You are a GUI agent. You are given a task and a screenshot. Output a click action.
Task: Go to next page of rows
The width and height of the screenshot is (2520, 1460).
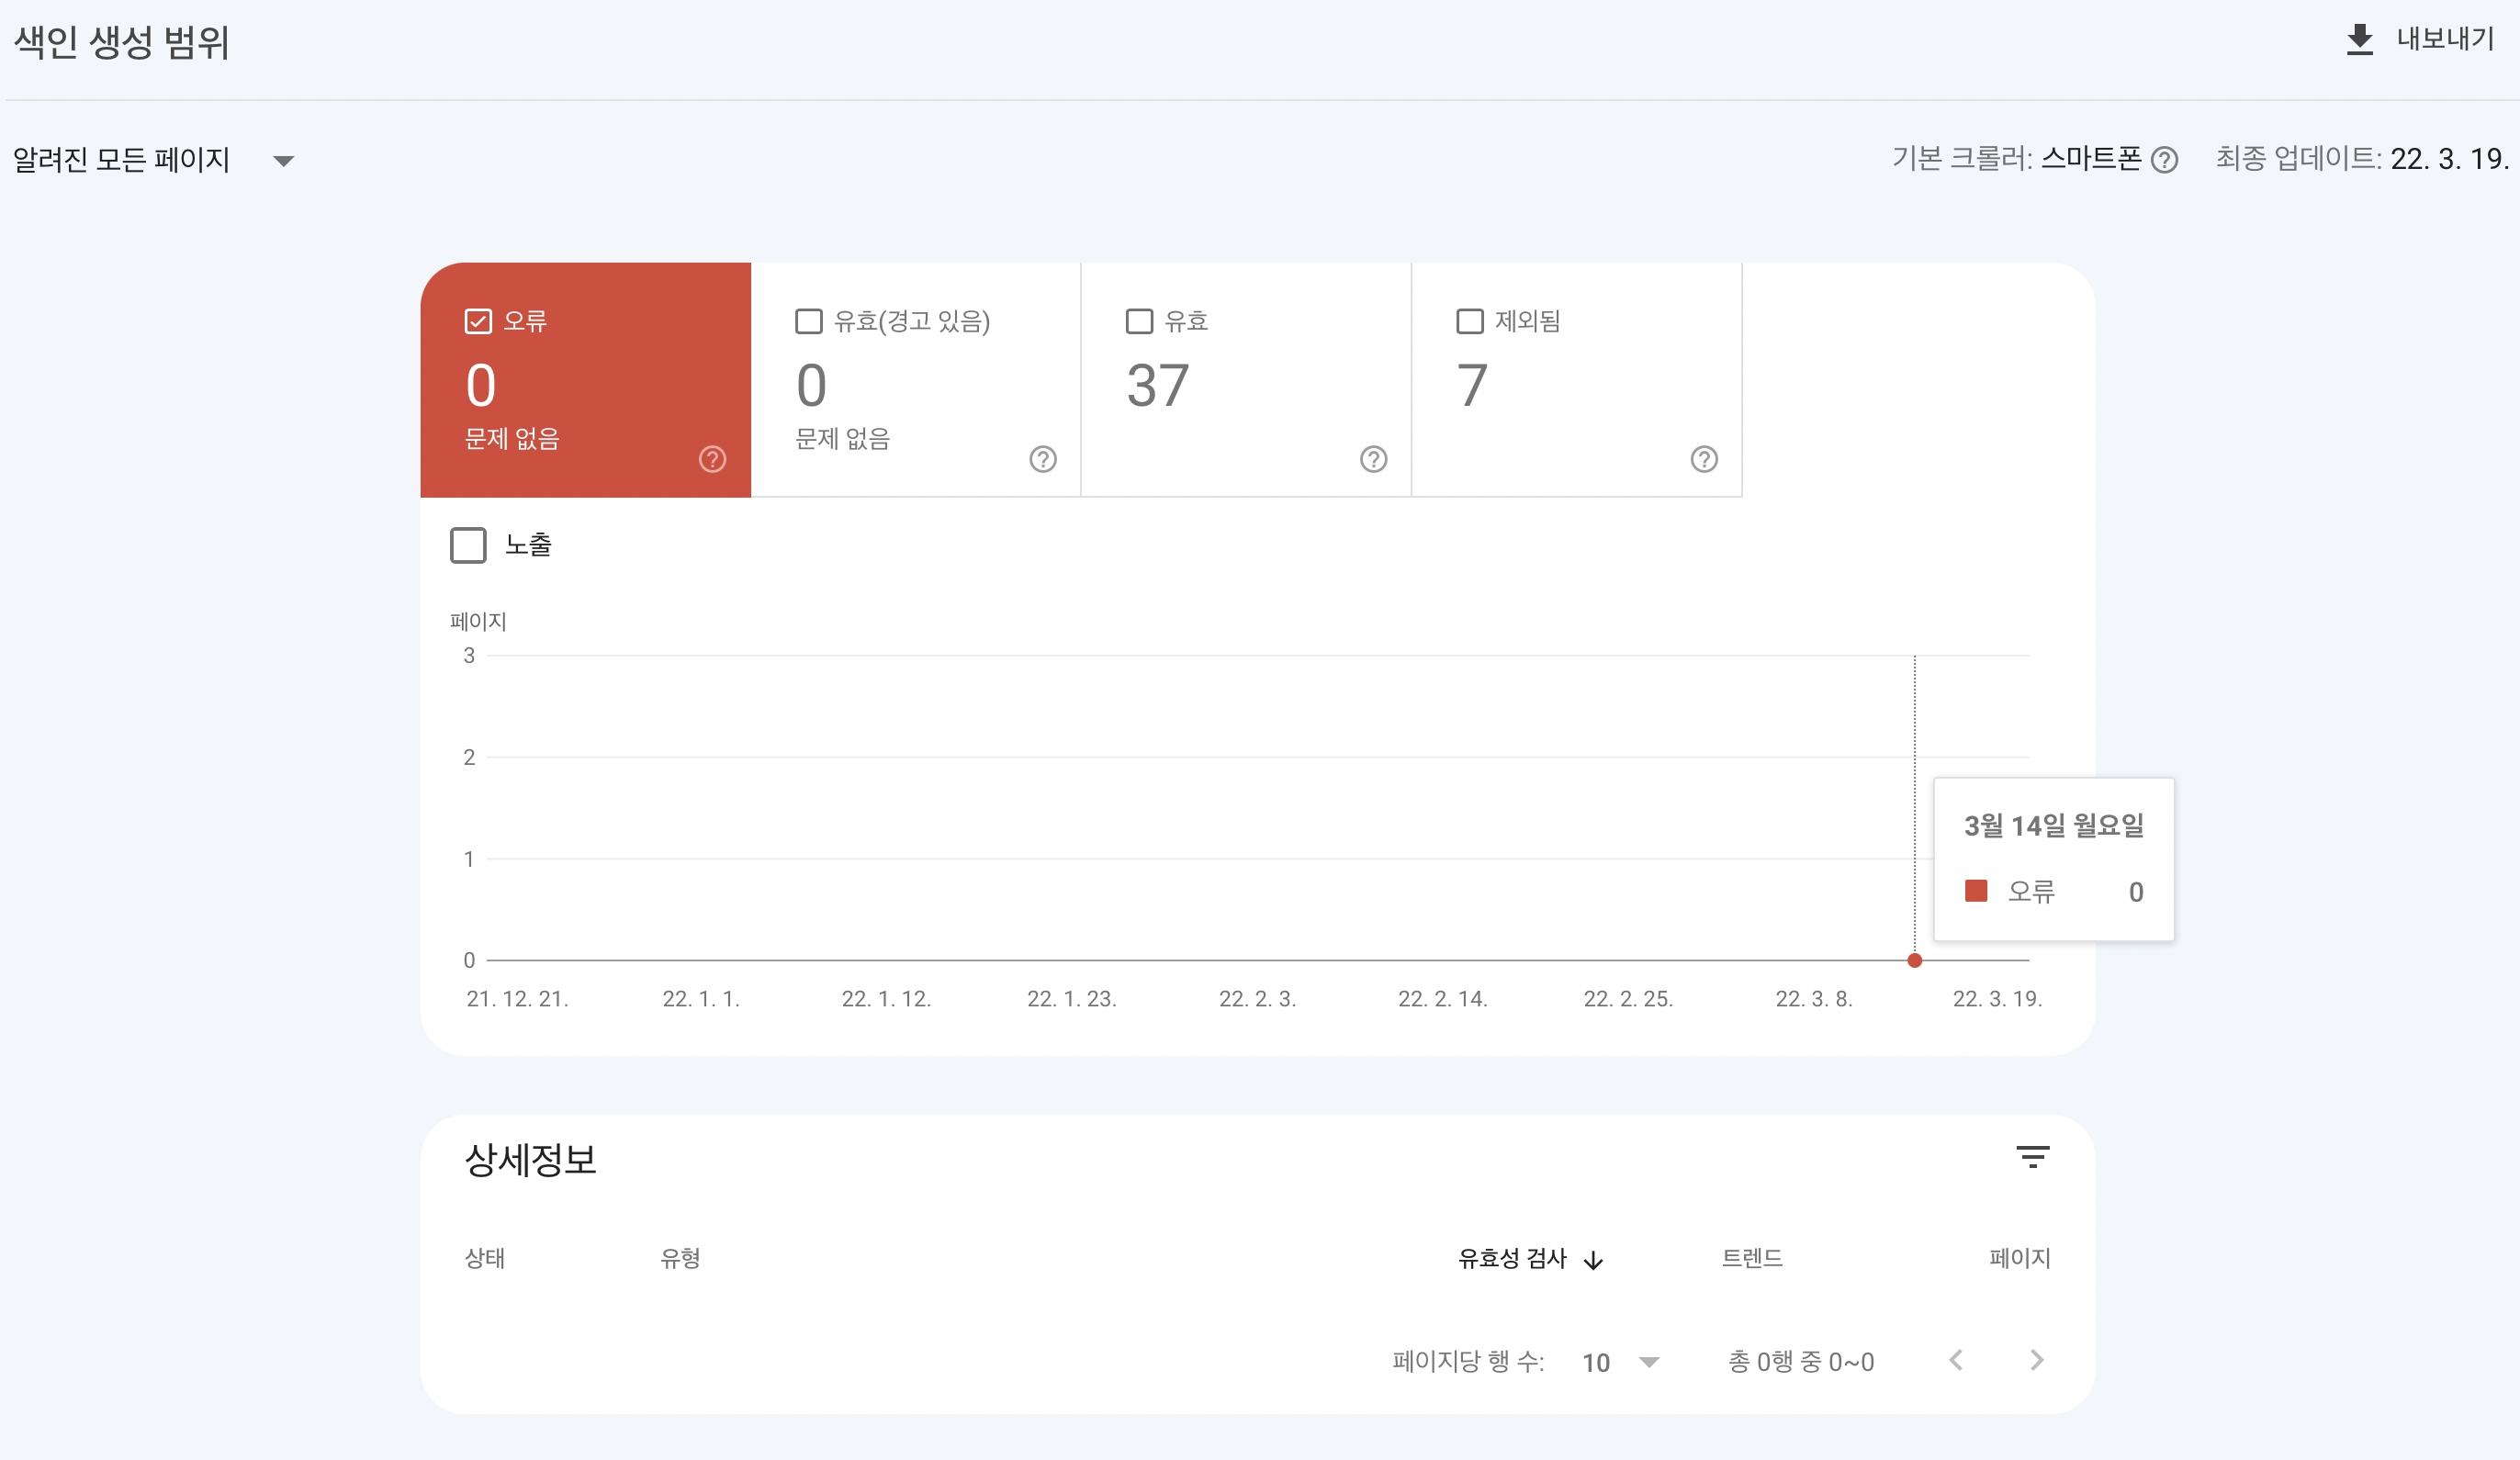(2037, 1360)
